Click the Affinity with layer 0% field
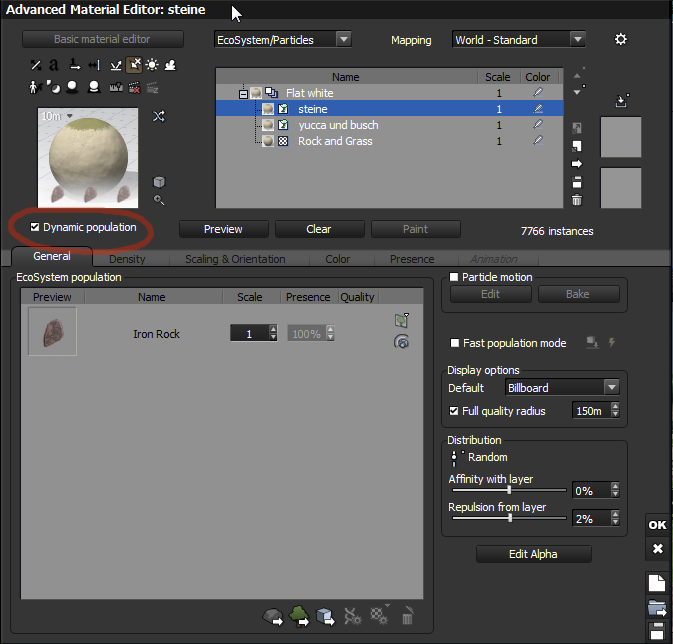Image resolution: width=673 pixels, height=644 pixels. pos(591,490)
